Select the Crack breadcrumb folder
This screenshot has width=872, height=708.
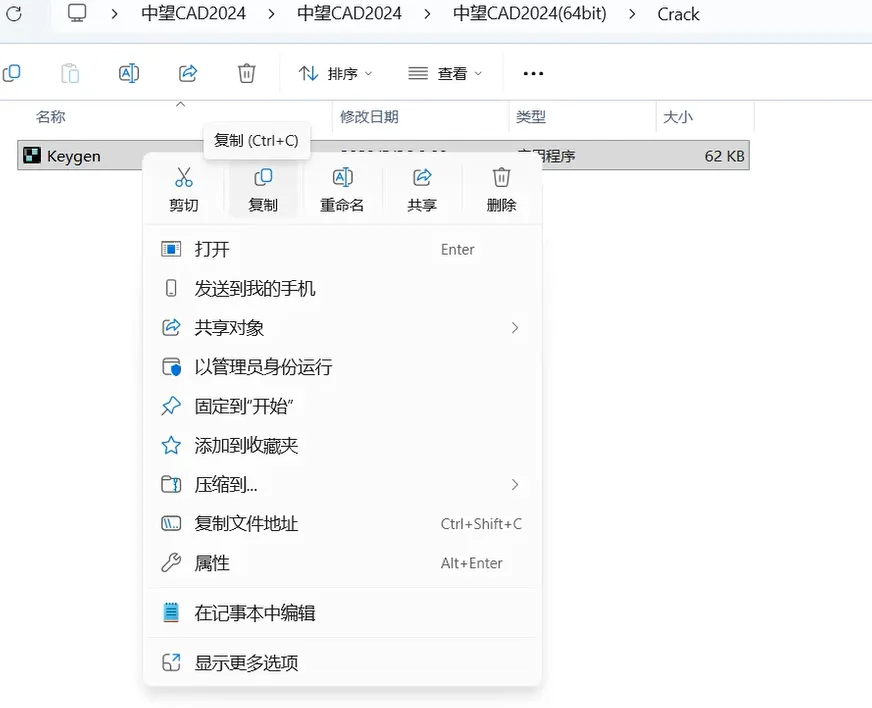(678, 14)
